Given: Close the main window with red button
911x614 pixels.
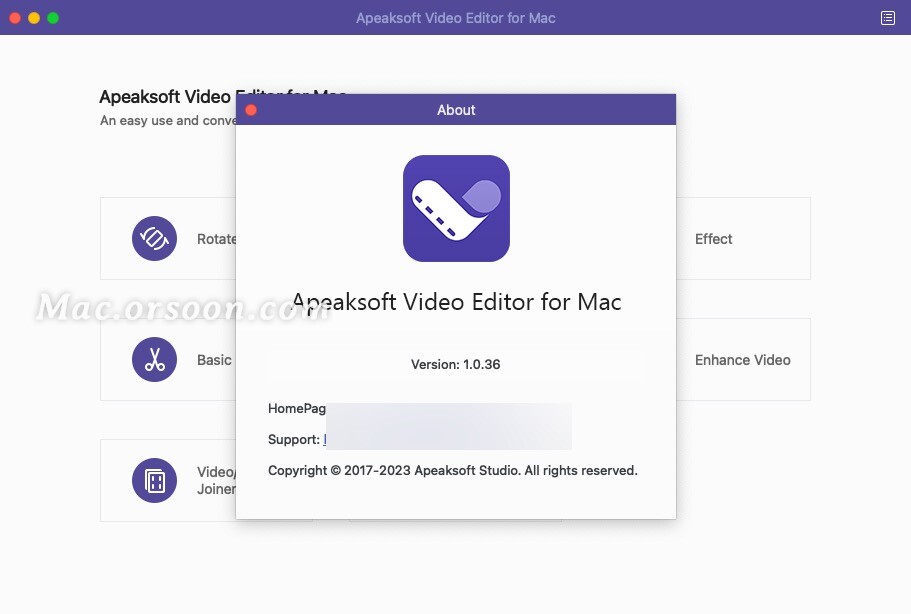Looking at the screenshot, I should click(16, 18).
